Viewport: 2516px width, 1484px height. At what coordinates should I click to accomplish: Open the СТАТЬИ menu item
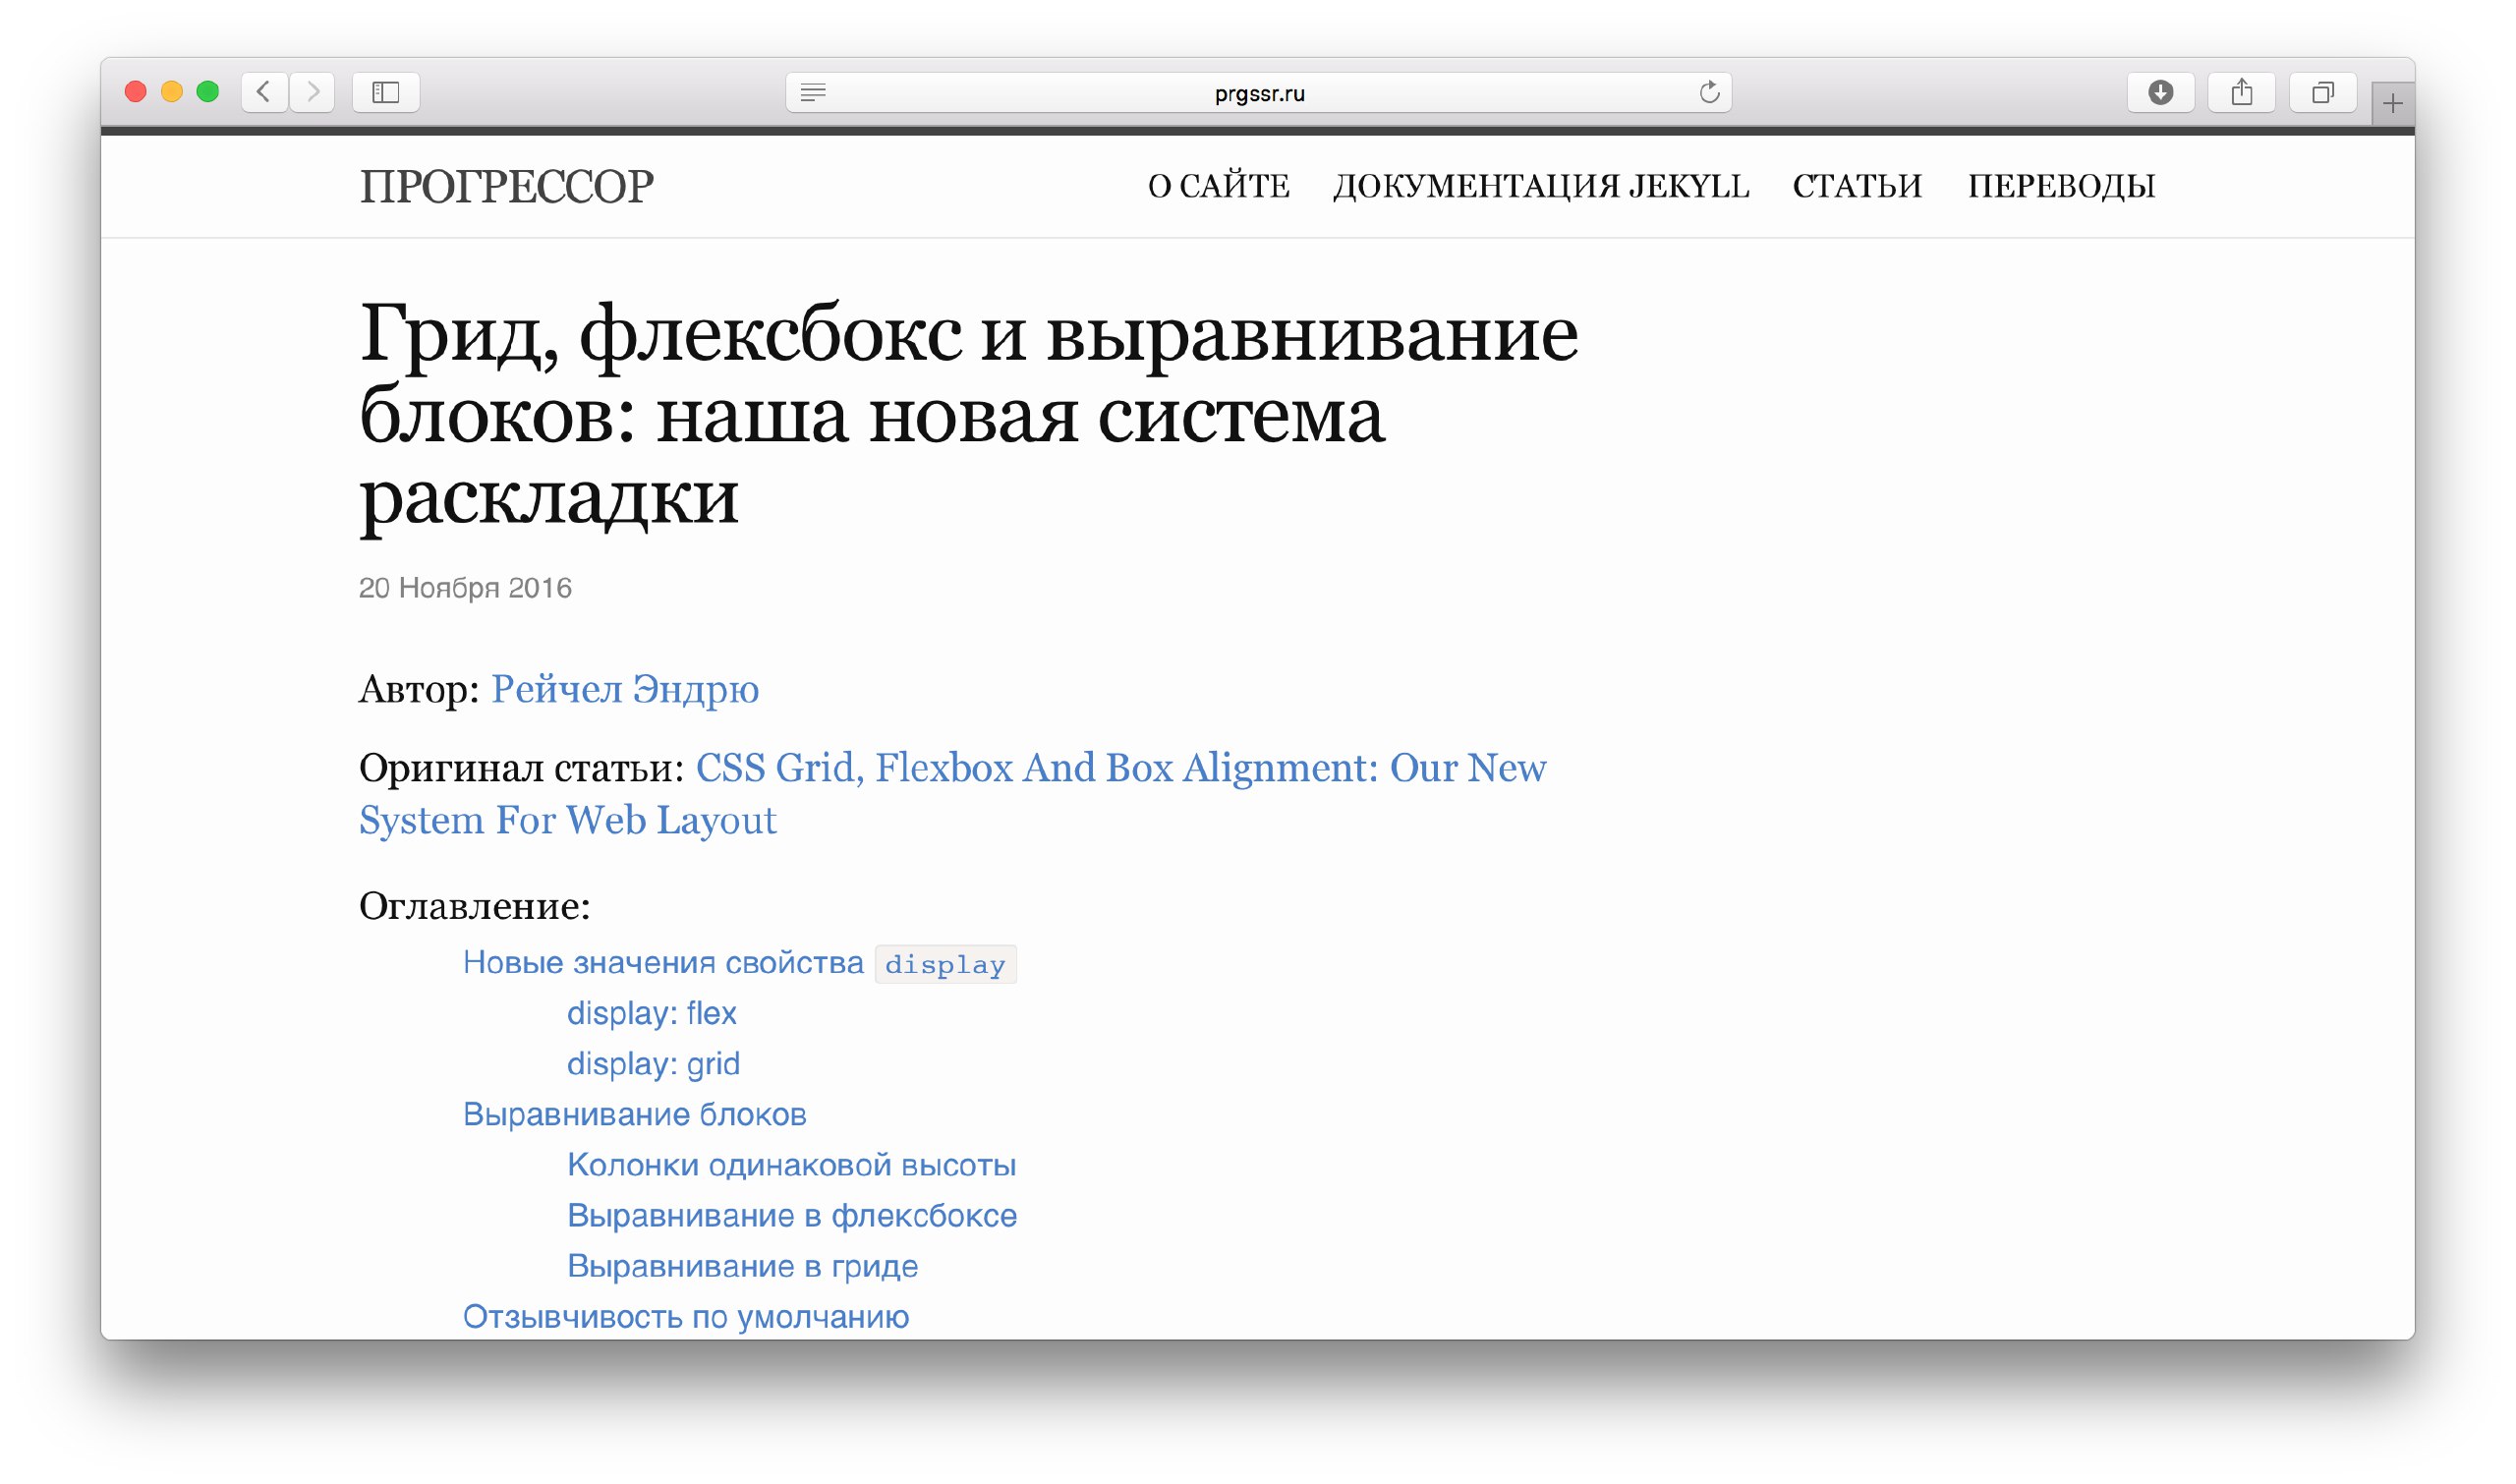1857,186
